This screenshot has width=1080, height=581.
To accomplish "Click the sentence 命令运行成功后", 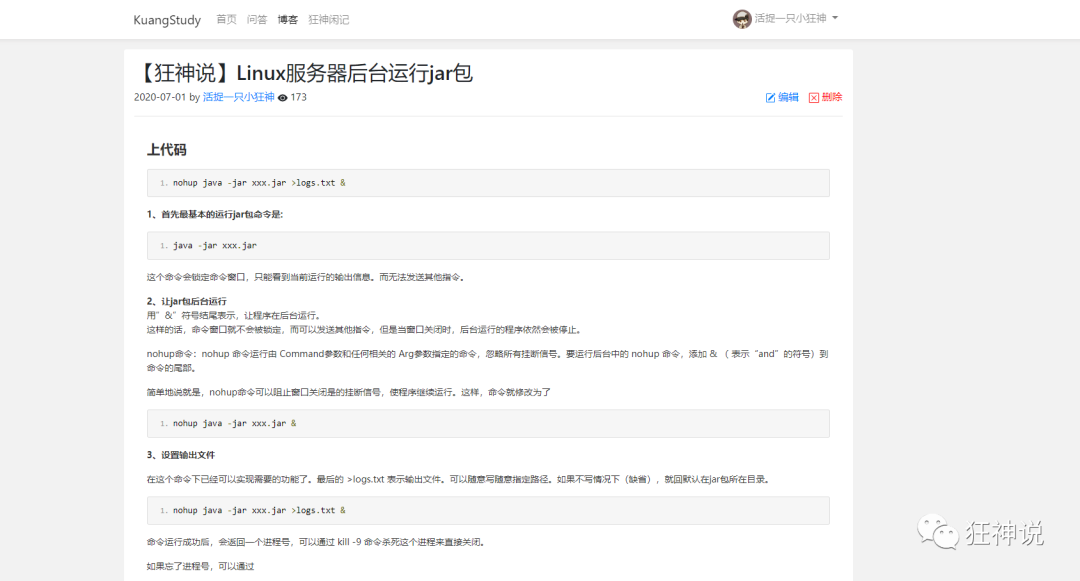I will point(316,542).
